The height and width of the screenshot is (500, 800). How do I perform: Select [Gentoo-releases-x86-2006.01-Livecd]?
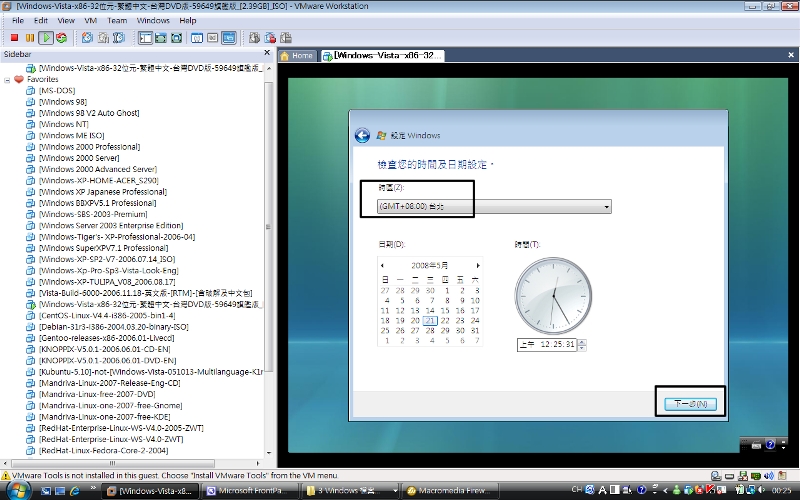107,338
